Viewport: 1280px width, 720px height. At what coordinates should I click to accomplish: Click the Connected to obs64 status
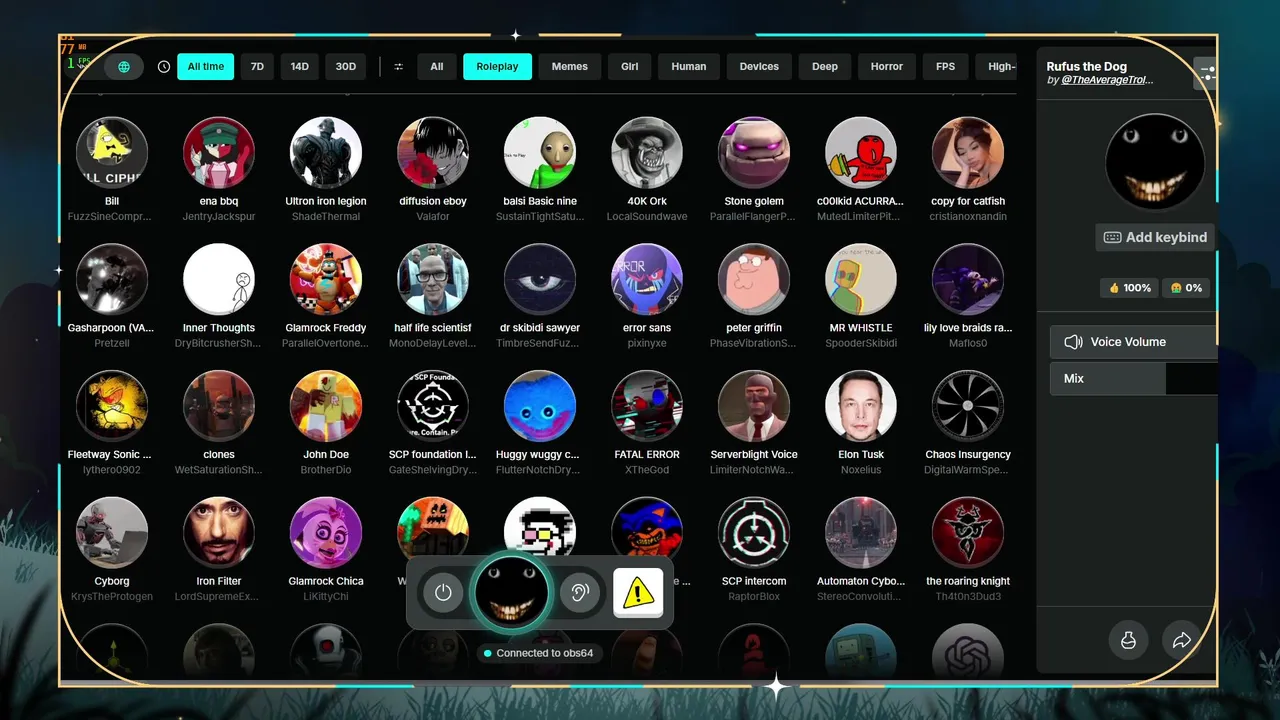(538, 653)
